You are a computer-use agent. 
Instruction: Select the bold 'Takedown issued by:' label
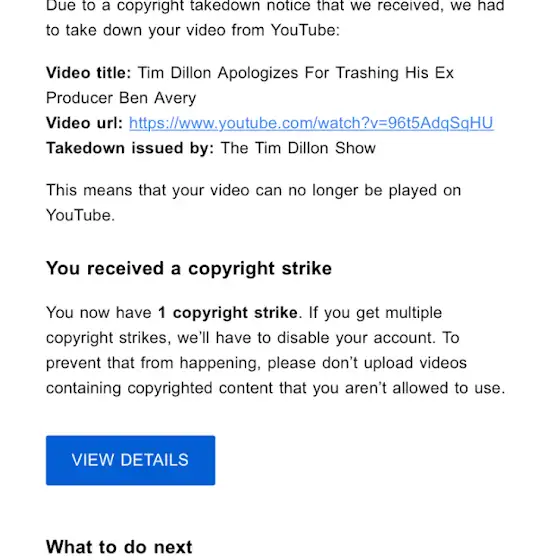(x=130, y=148)
